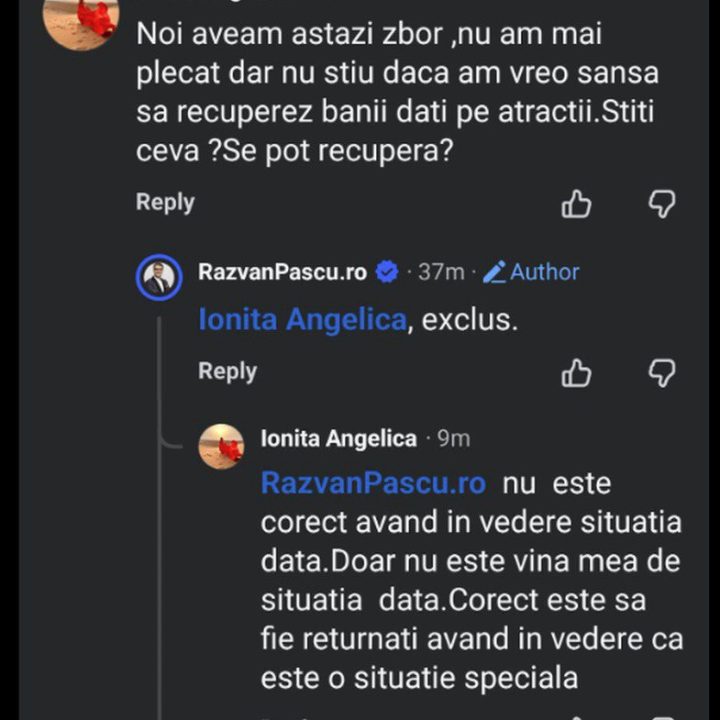Open the top commenter's avatar

(82, 22)
